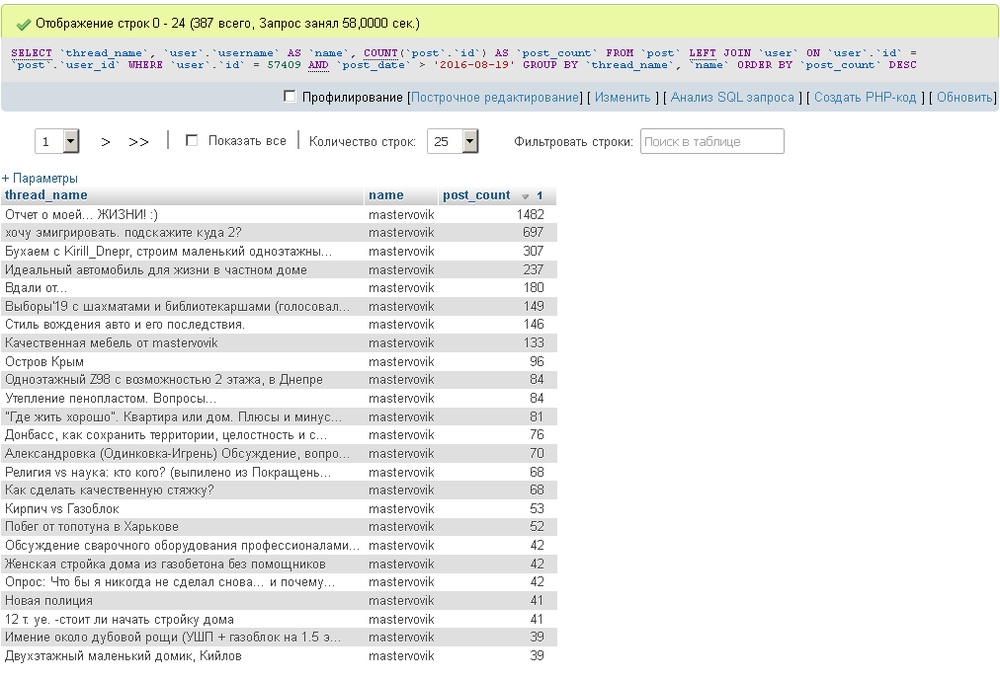Toggle the Показать все checkbox
This screenshot has height=680, width=1000.
tap(192, 141)
